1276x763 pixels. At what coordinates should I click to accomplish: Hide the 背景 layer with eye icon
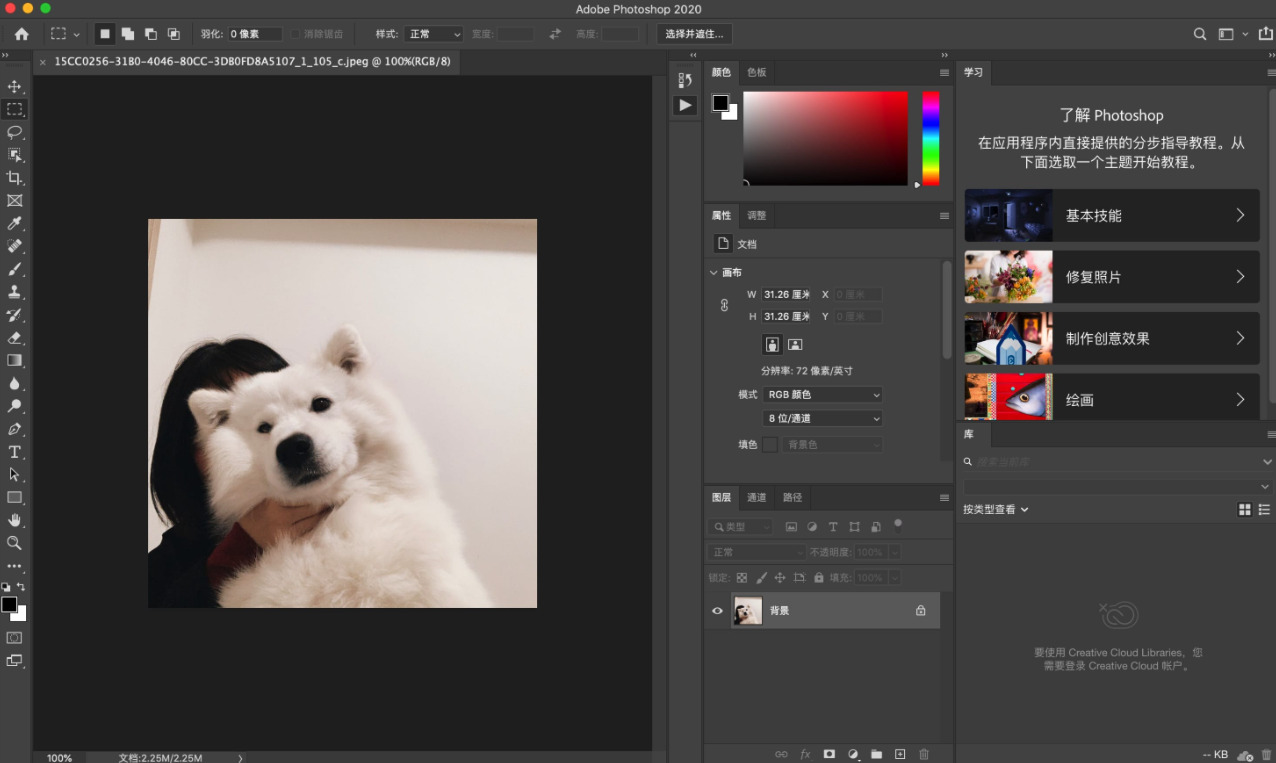click(x=717, y=611)
